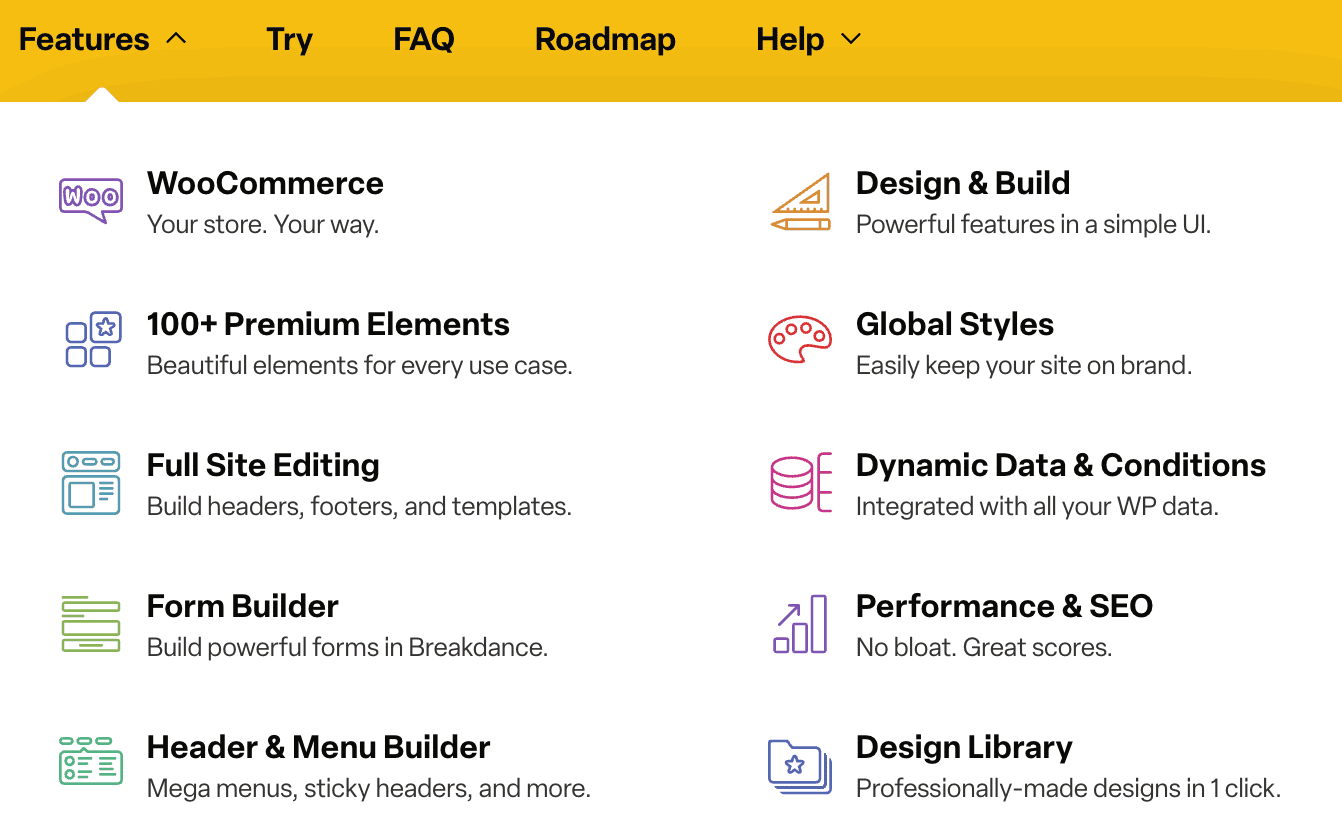Open the Performance & SEO heading link

pyautogui.click(x=1004, y=606)
